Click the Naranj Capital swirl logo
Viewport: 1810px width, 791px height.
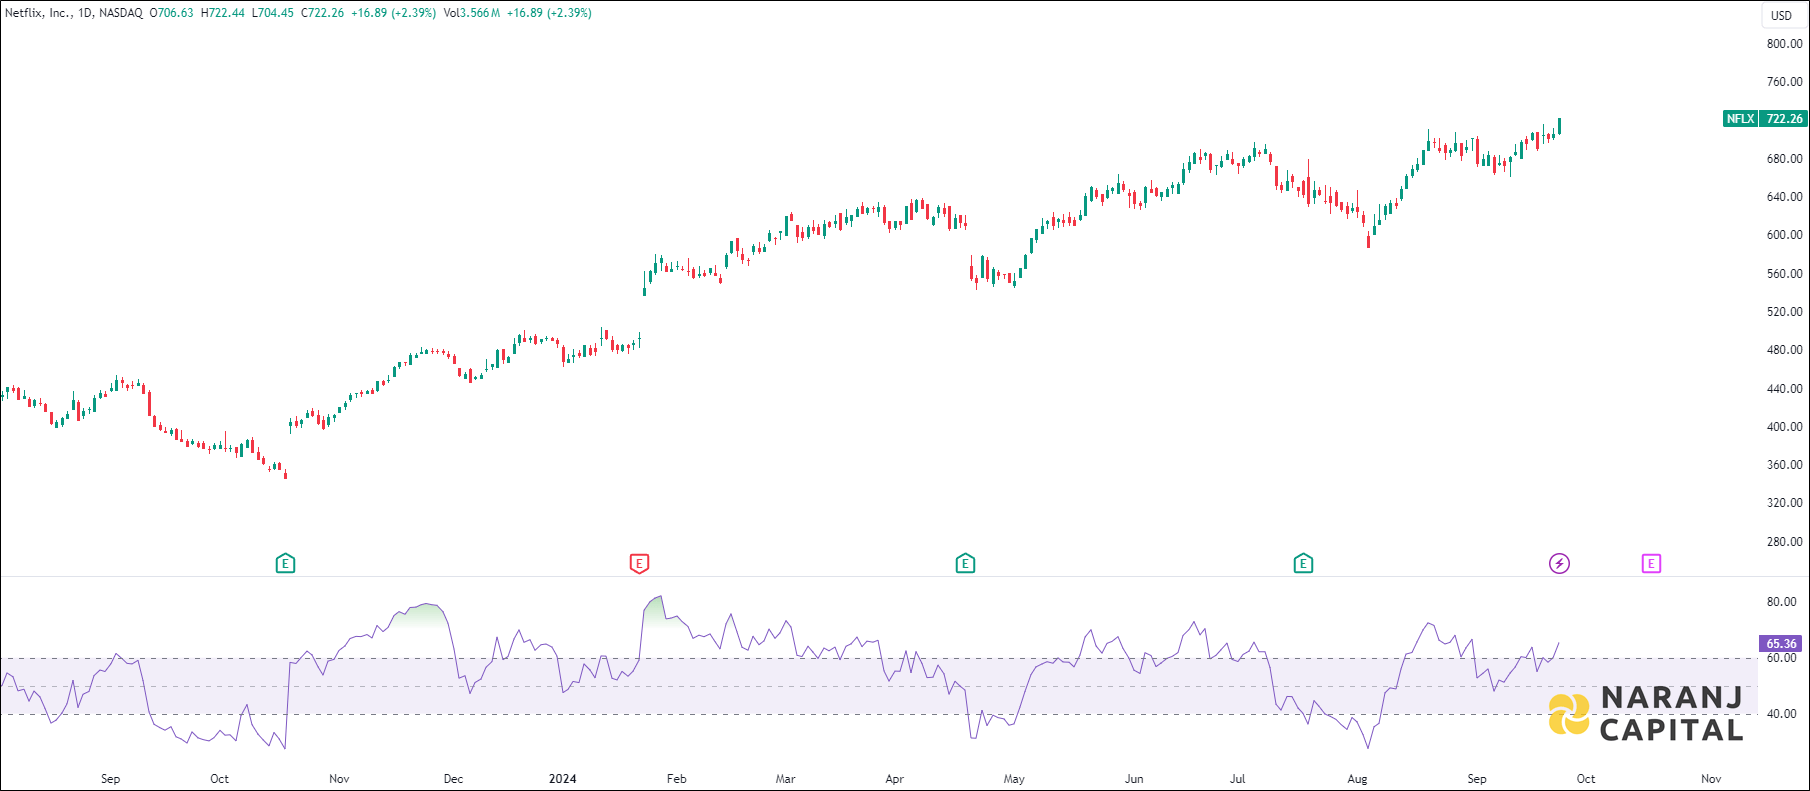pyautogui.click(x=1568, y=714)
